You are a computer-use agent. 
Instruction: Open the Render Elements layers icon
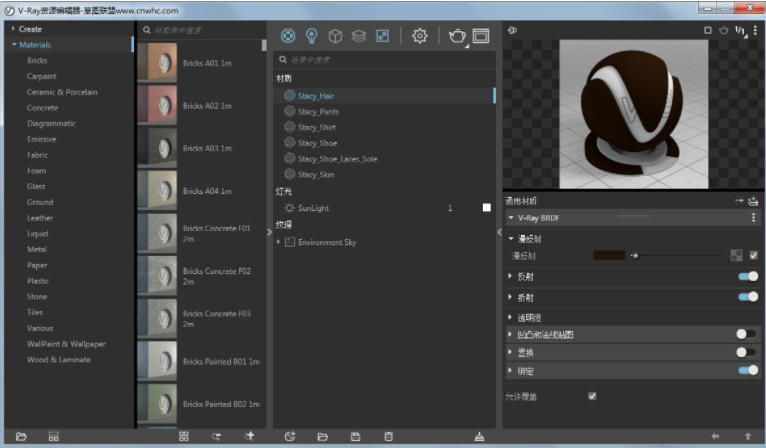click(358, 36)
